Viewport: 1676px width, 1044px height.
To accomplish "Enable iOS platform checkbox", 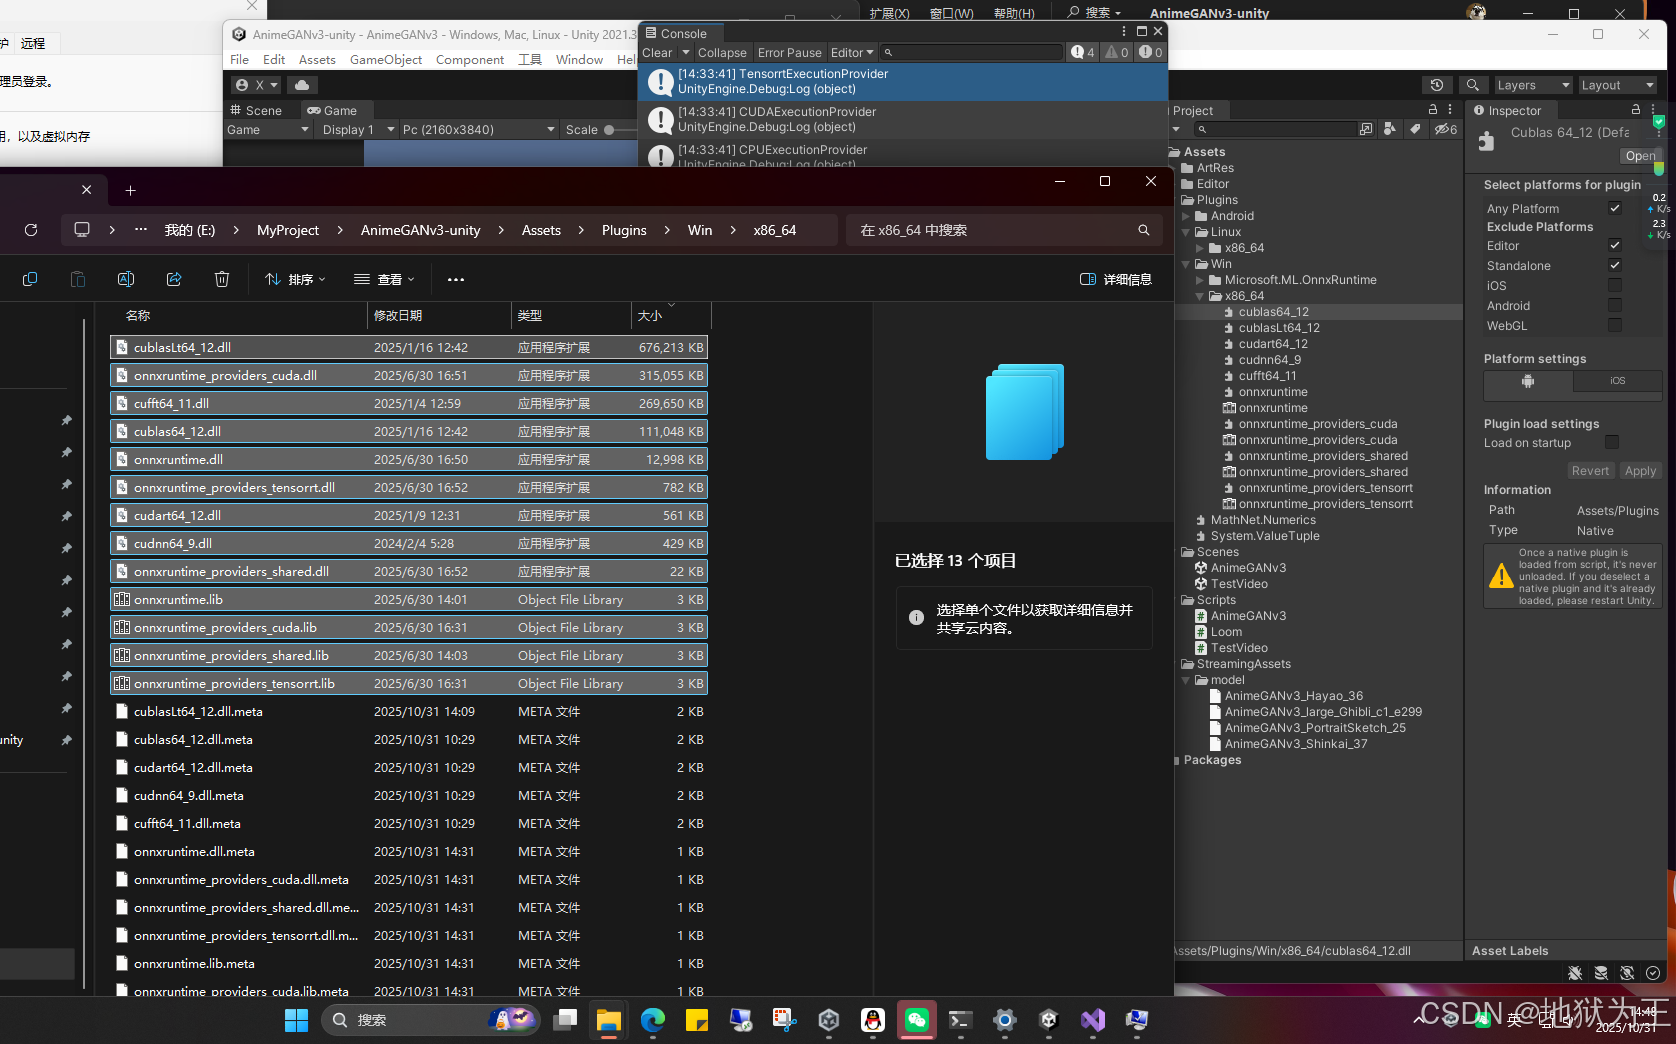I will [x=1614, y=285].
